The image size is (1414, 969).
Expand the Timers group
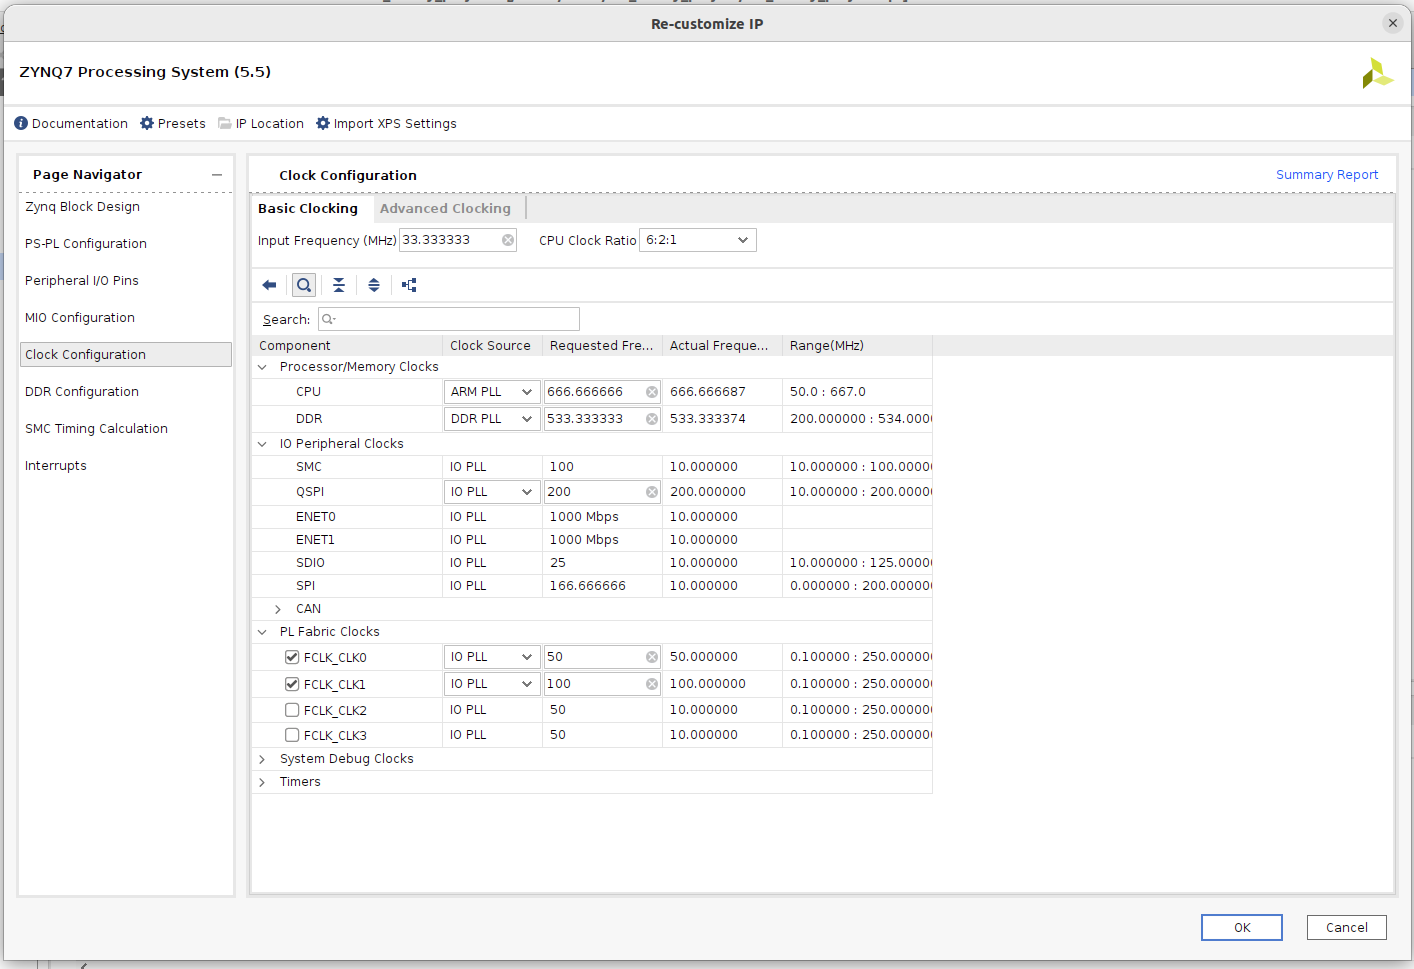(262, 782)
